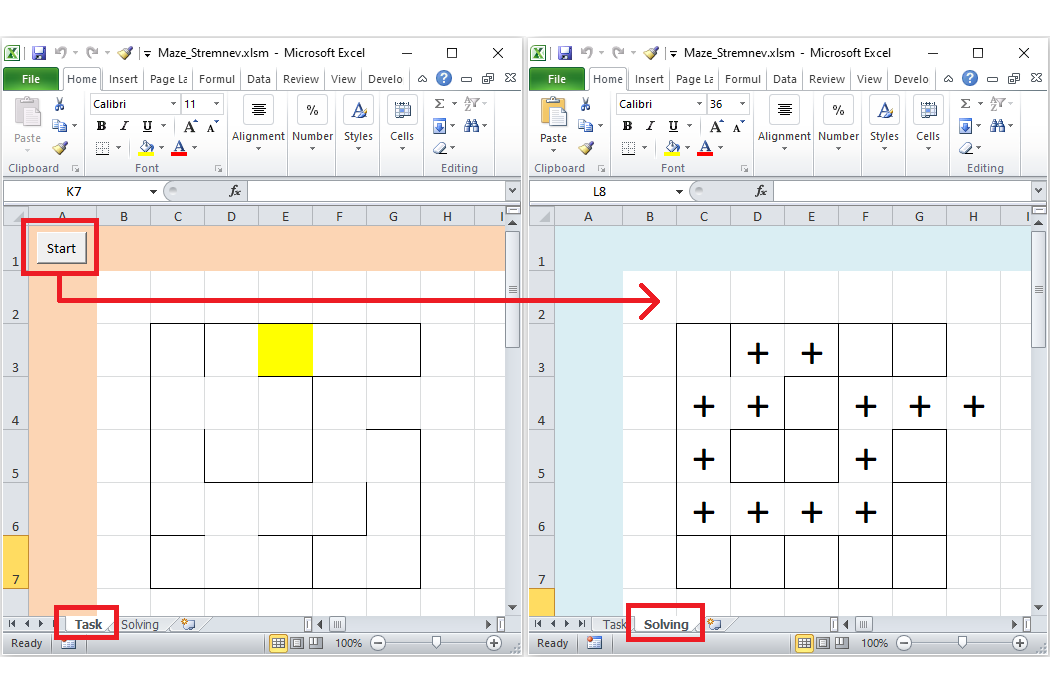This screenshot has width=1050, height=696.
Task: Open Name Box dropdown showing K7
Action: (x=153, y=192)
